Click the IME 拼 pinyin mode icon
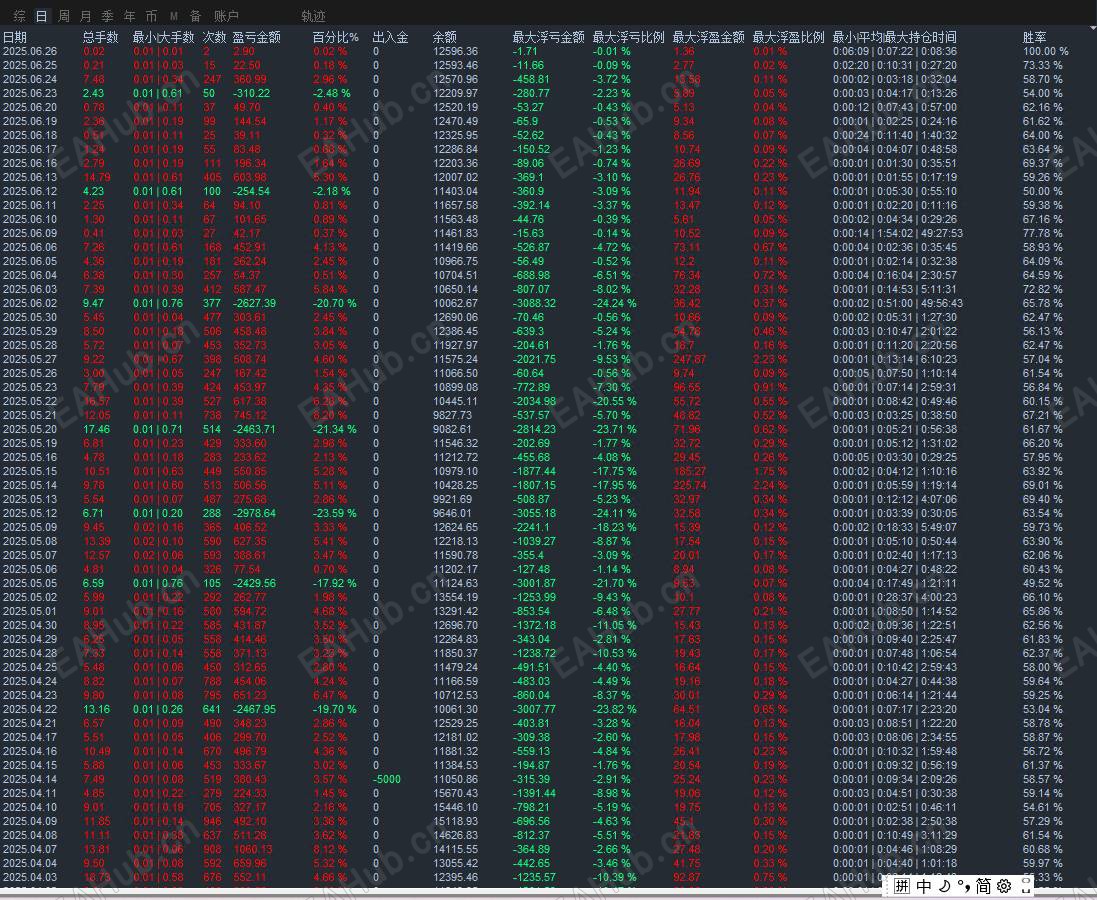Image resolution: width=1097 pixels, height=900 pixels. point(902,886)
